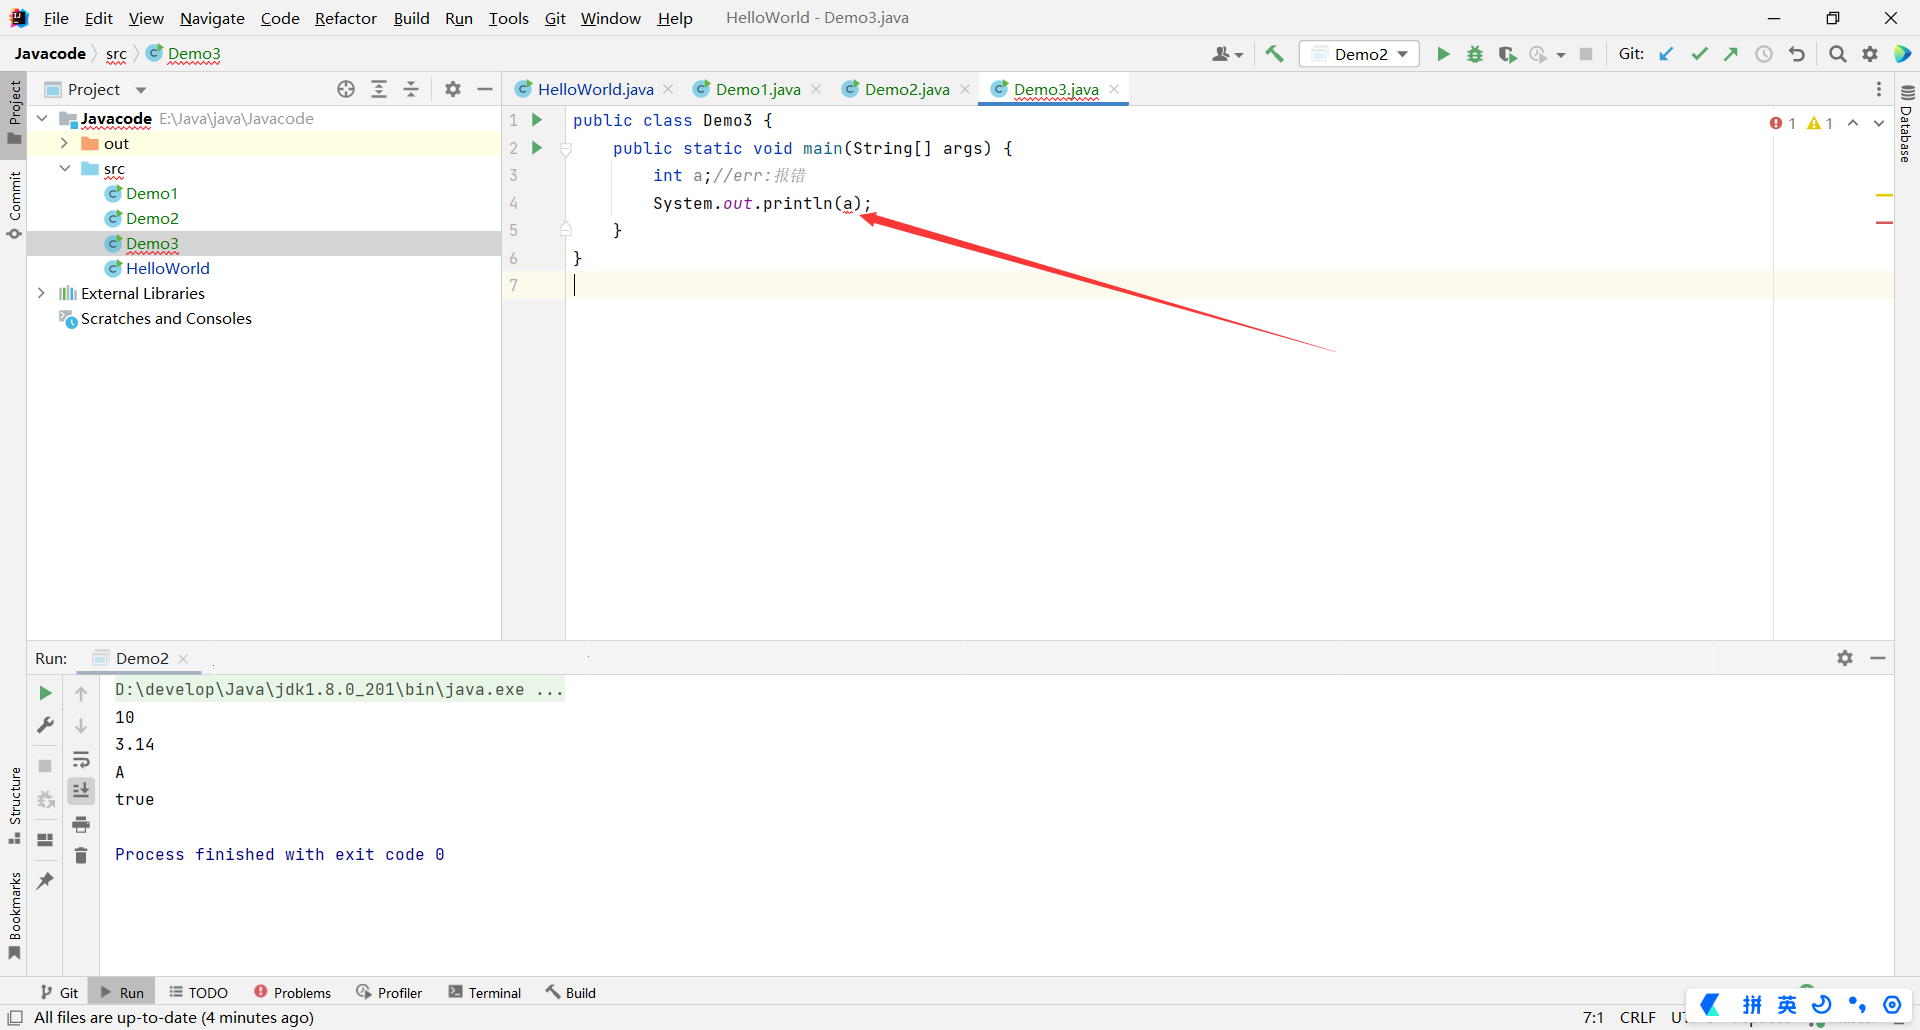This screenshot has width=1920, height=1030.
Task: Open Run panel settings gear
Action: (x=1845, y=658)
